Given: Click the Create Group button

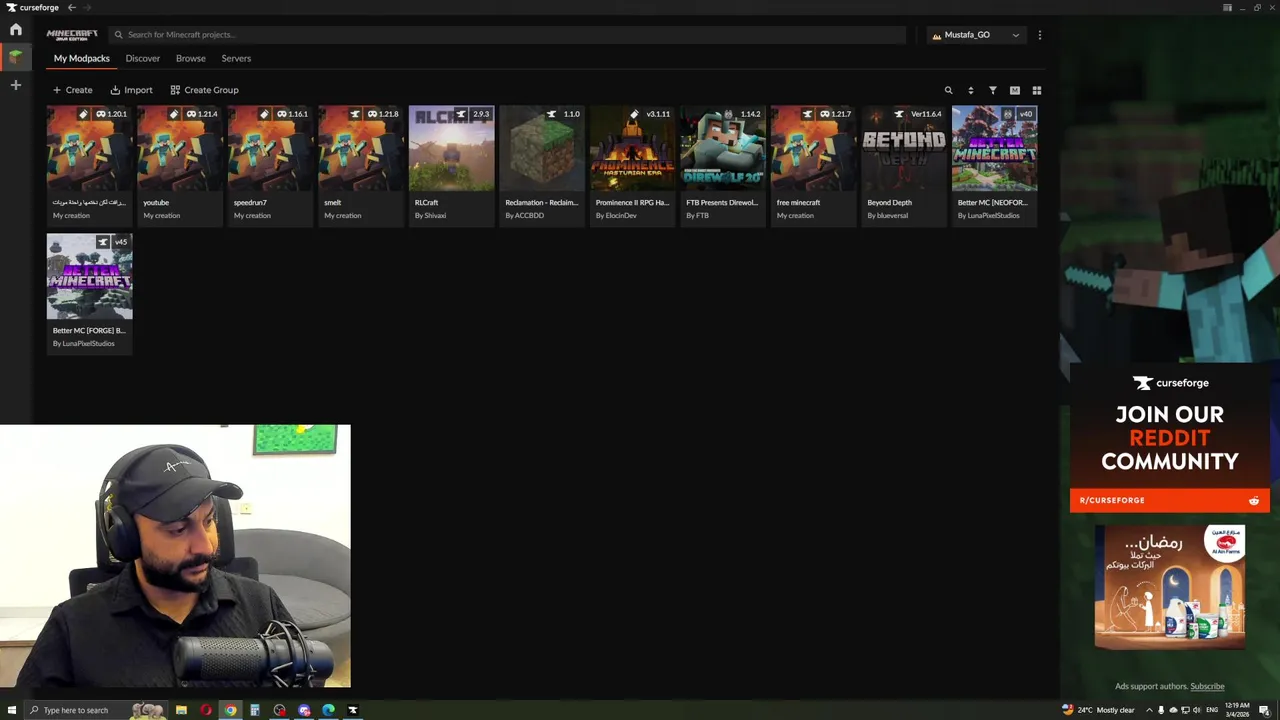Looking at the screenshot, I should click(204, 90).
